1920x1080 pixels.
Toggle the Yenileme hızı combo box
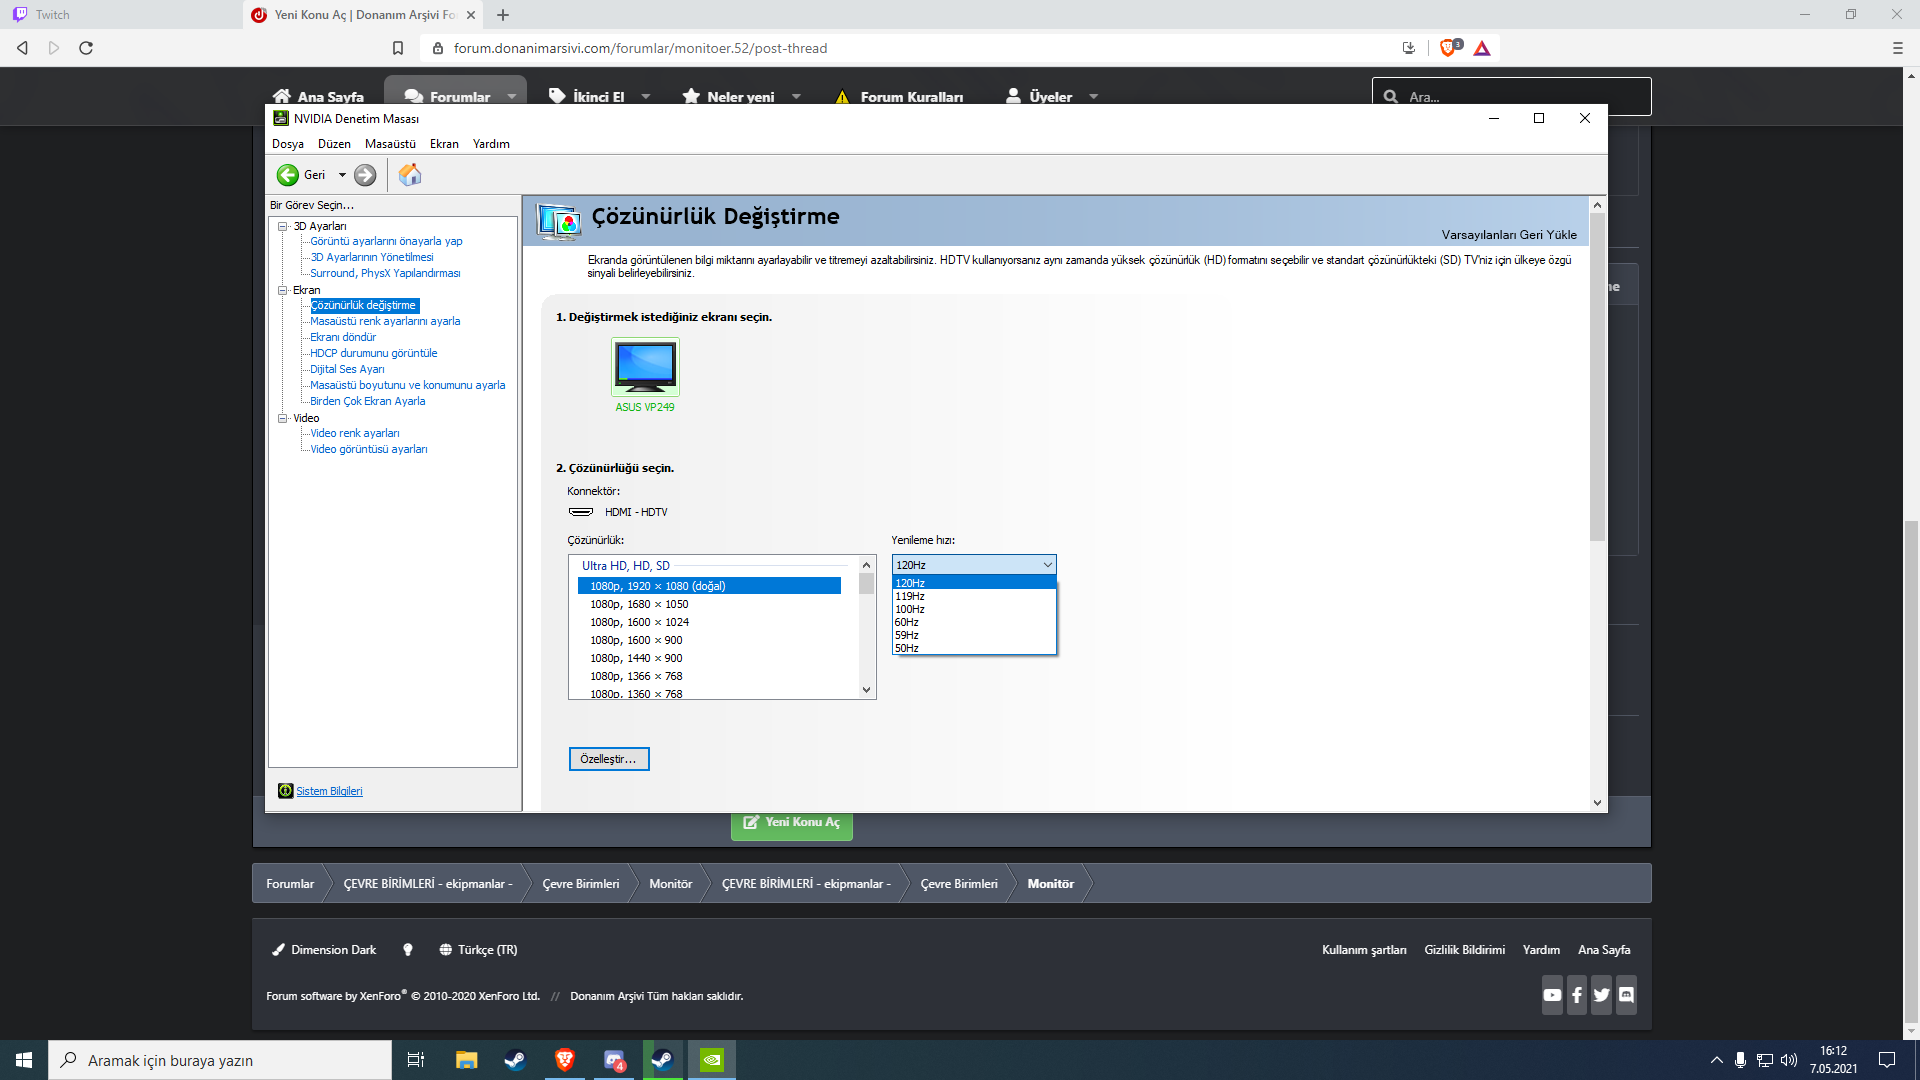click(x=974, y=565)
